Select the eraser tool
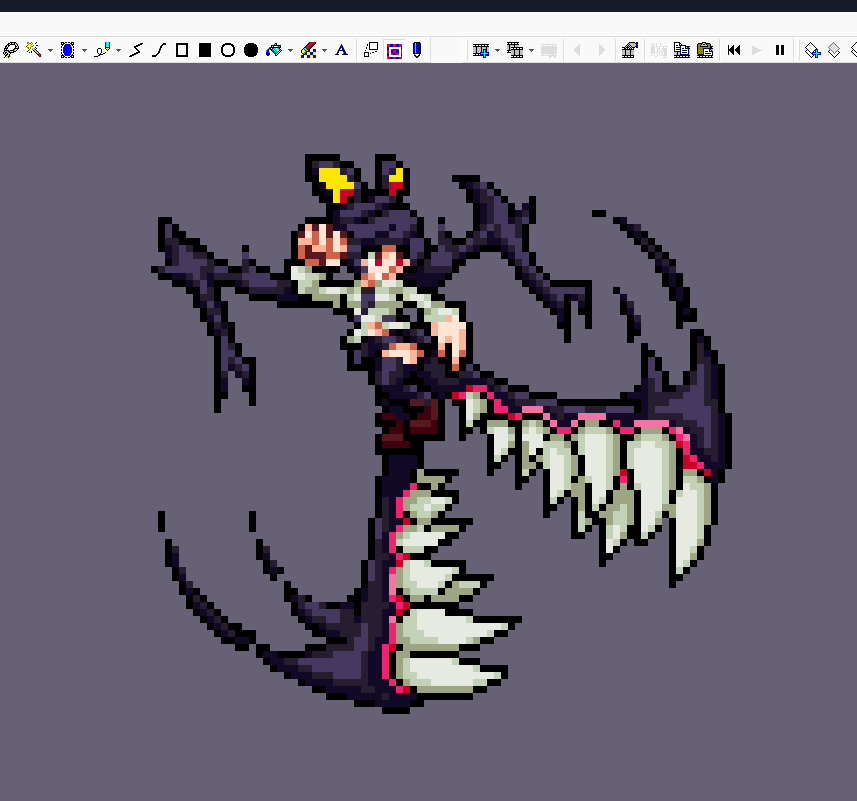The height and width of the screenshot is (801, 857). click(x=308, y=50)
